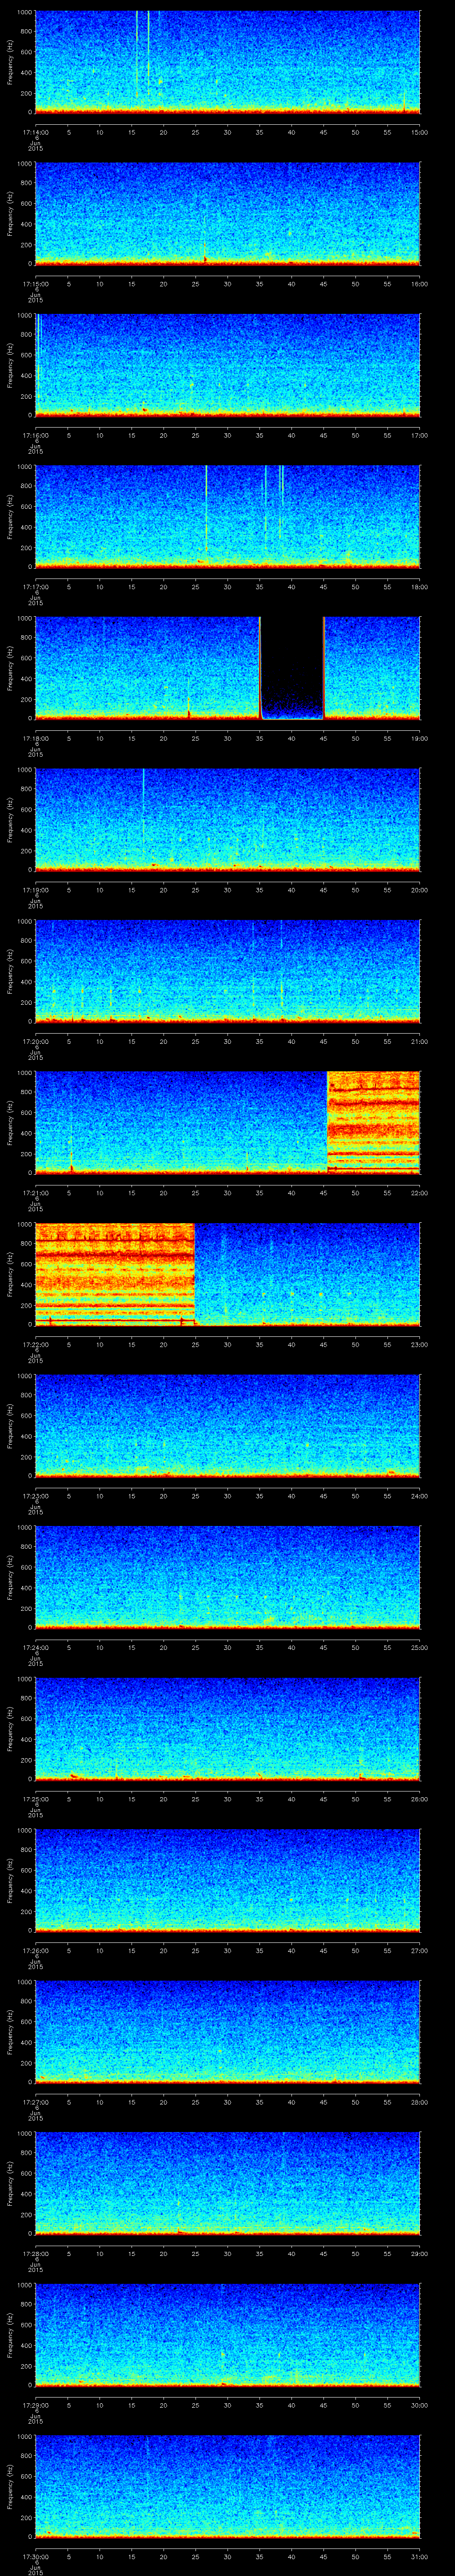Click the "19:00" end time label

(x=419, y=738)
